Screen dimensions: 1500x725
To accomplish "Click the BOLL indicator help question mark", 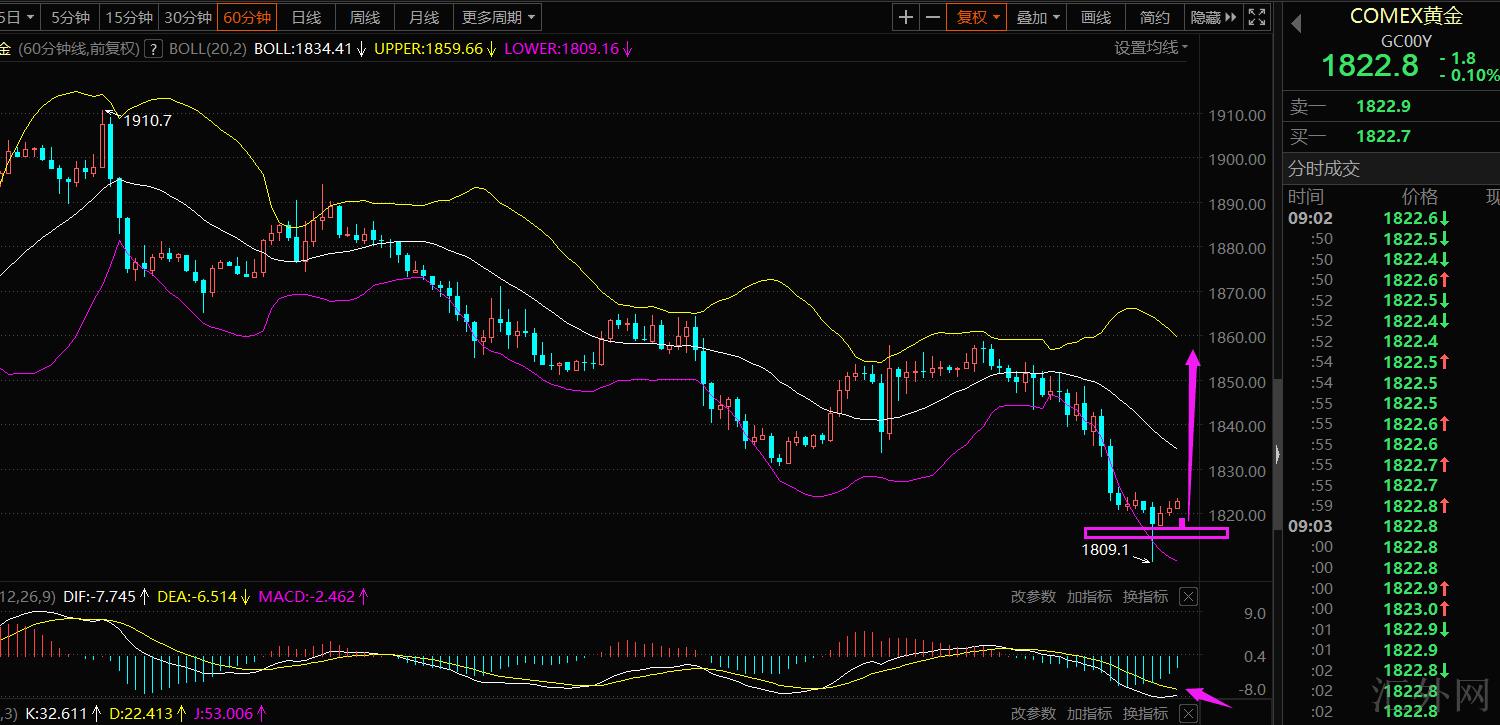I will pos(154,48).
